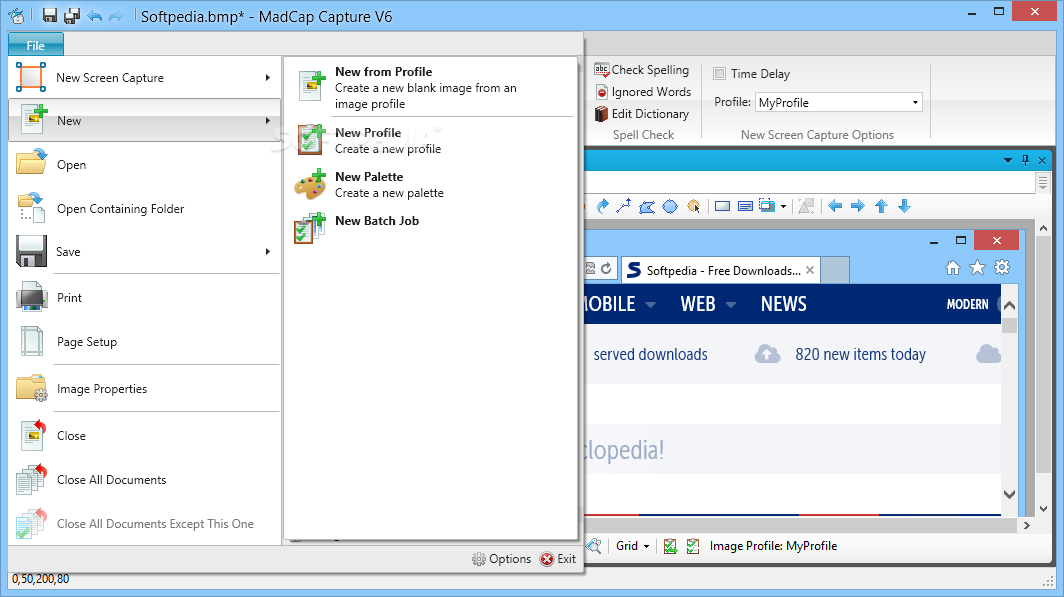This screenshot has height=597, width=1064.
Task: Select the New menu entry
Action: coord(144,120)
